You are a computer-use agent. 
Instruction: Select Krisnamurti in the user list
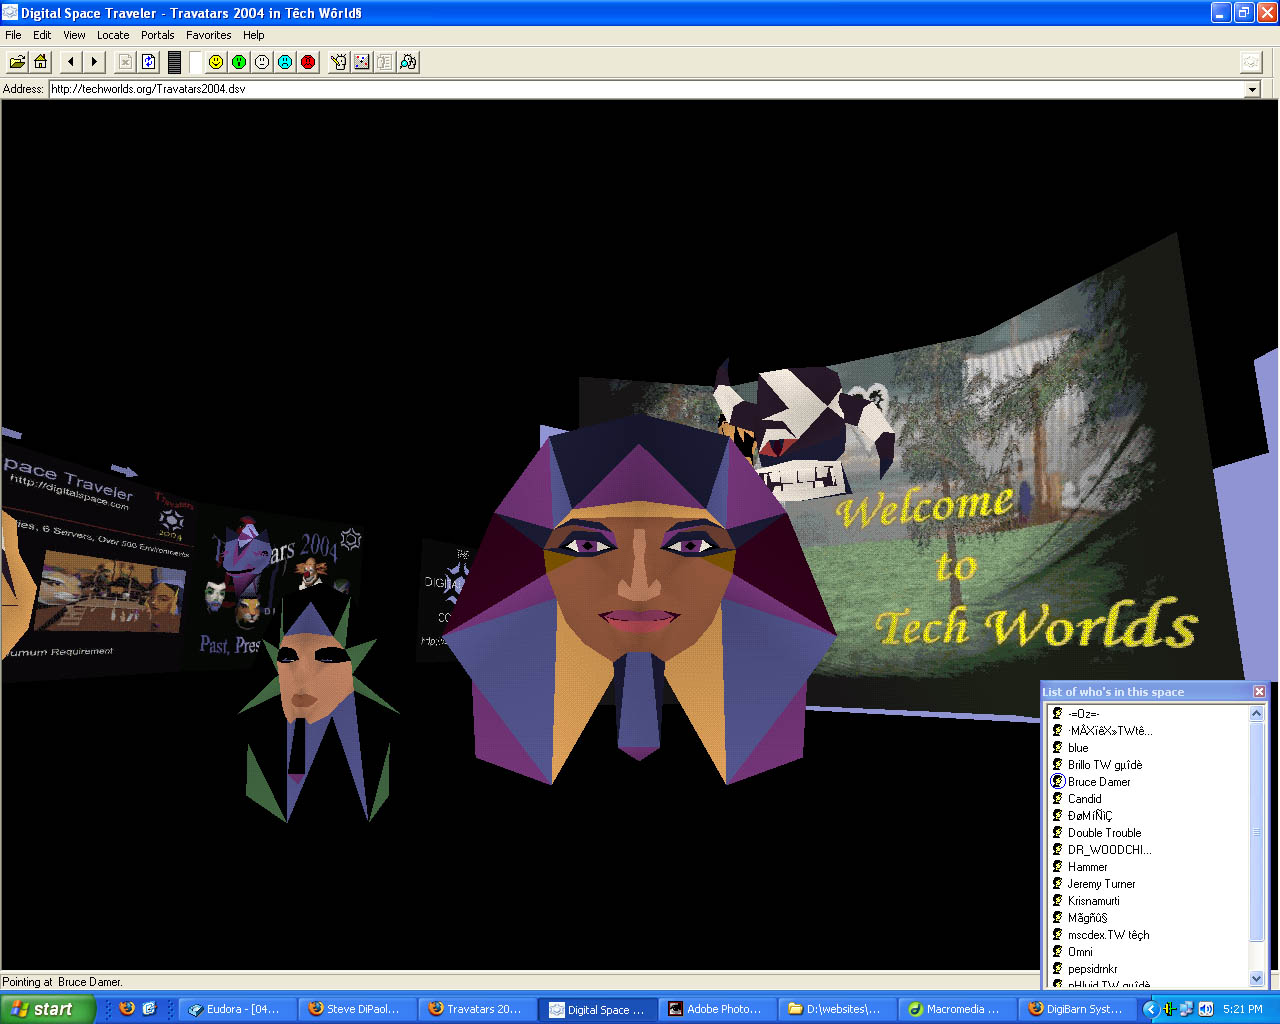(x=1093, y=901)
